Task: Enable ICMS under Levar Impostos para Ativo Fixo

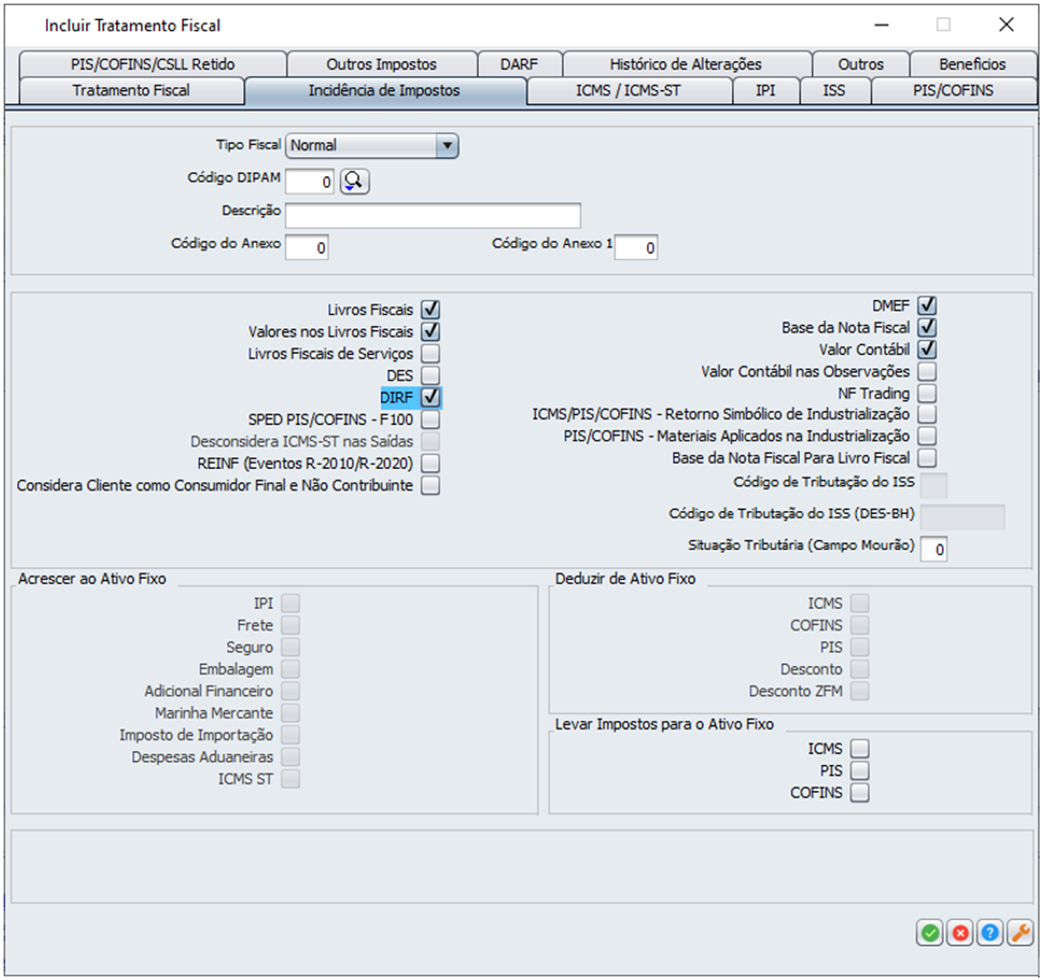Action: (860, 748)
